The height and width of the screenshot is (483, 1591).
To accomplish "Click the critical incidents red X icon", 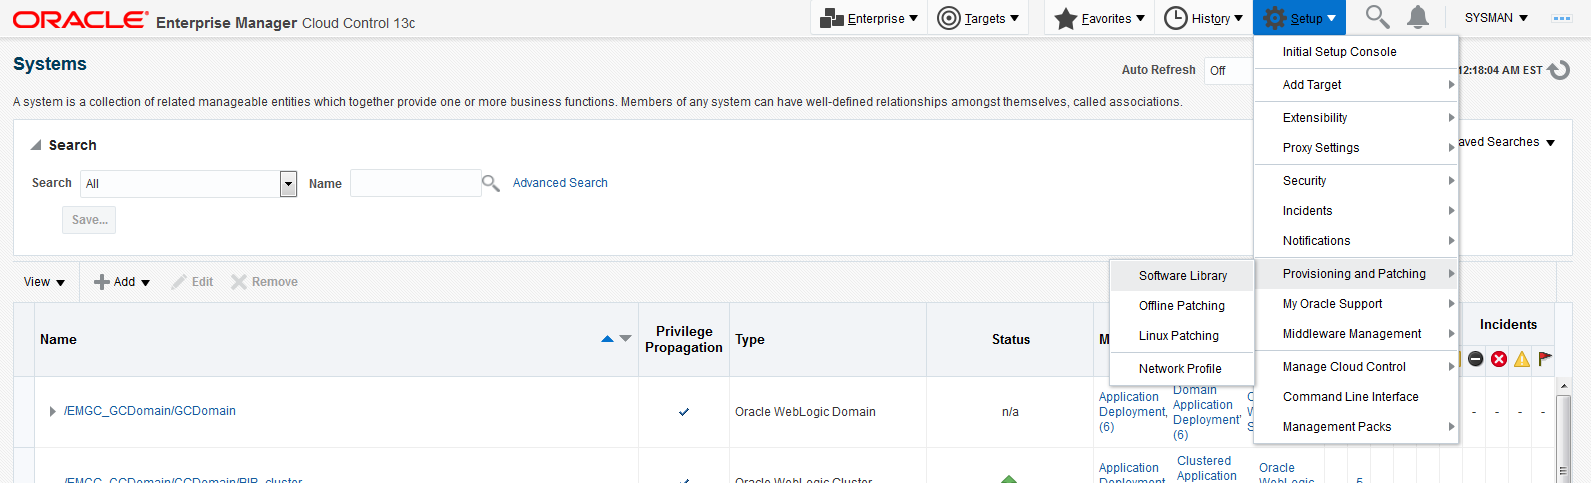I will click(1499, 359).
